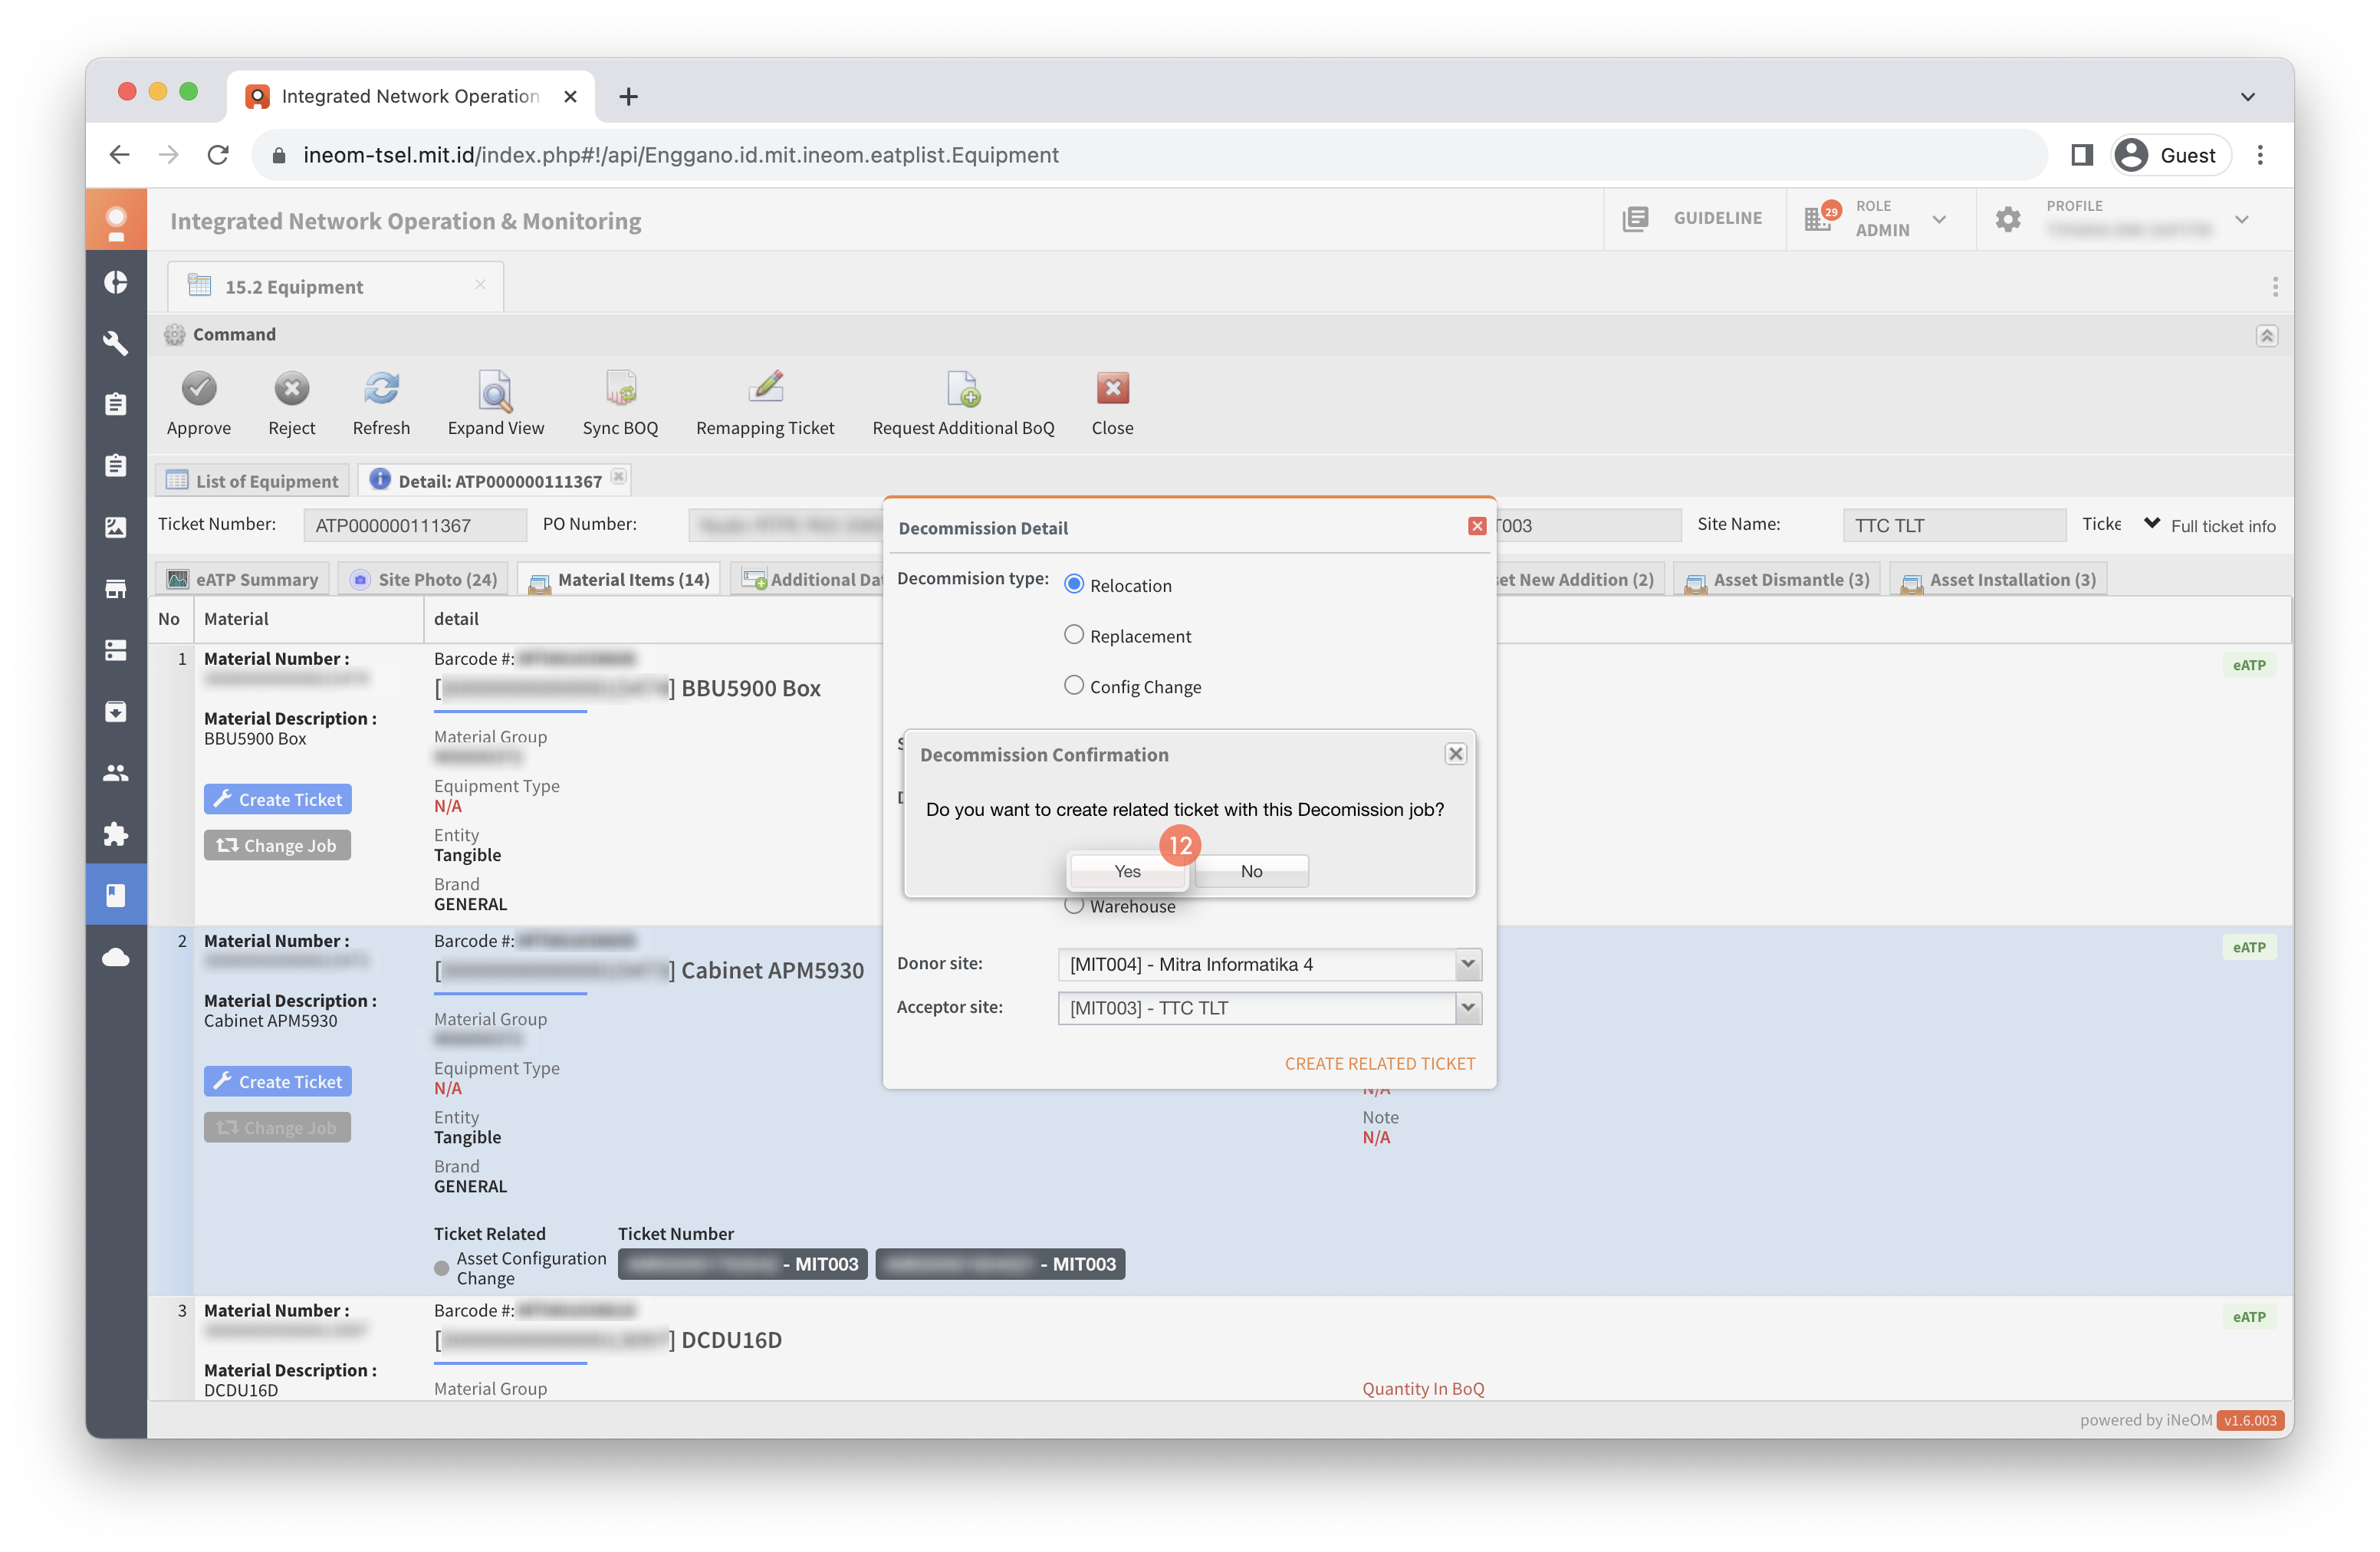Click the store sidebar icon
Image resolution: width=2380 pixels, height=1552 pixels.
pos(116,589)
